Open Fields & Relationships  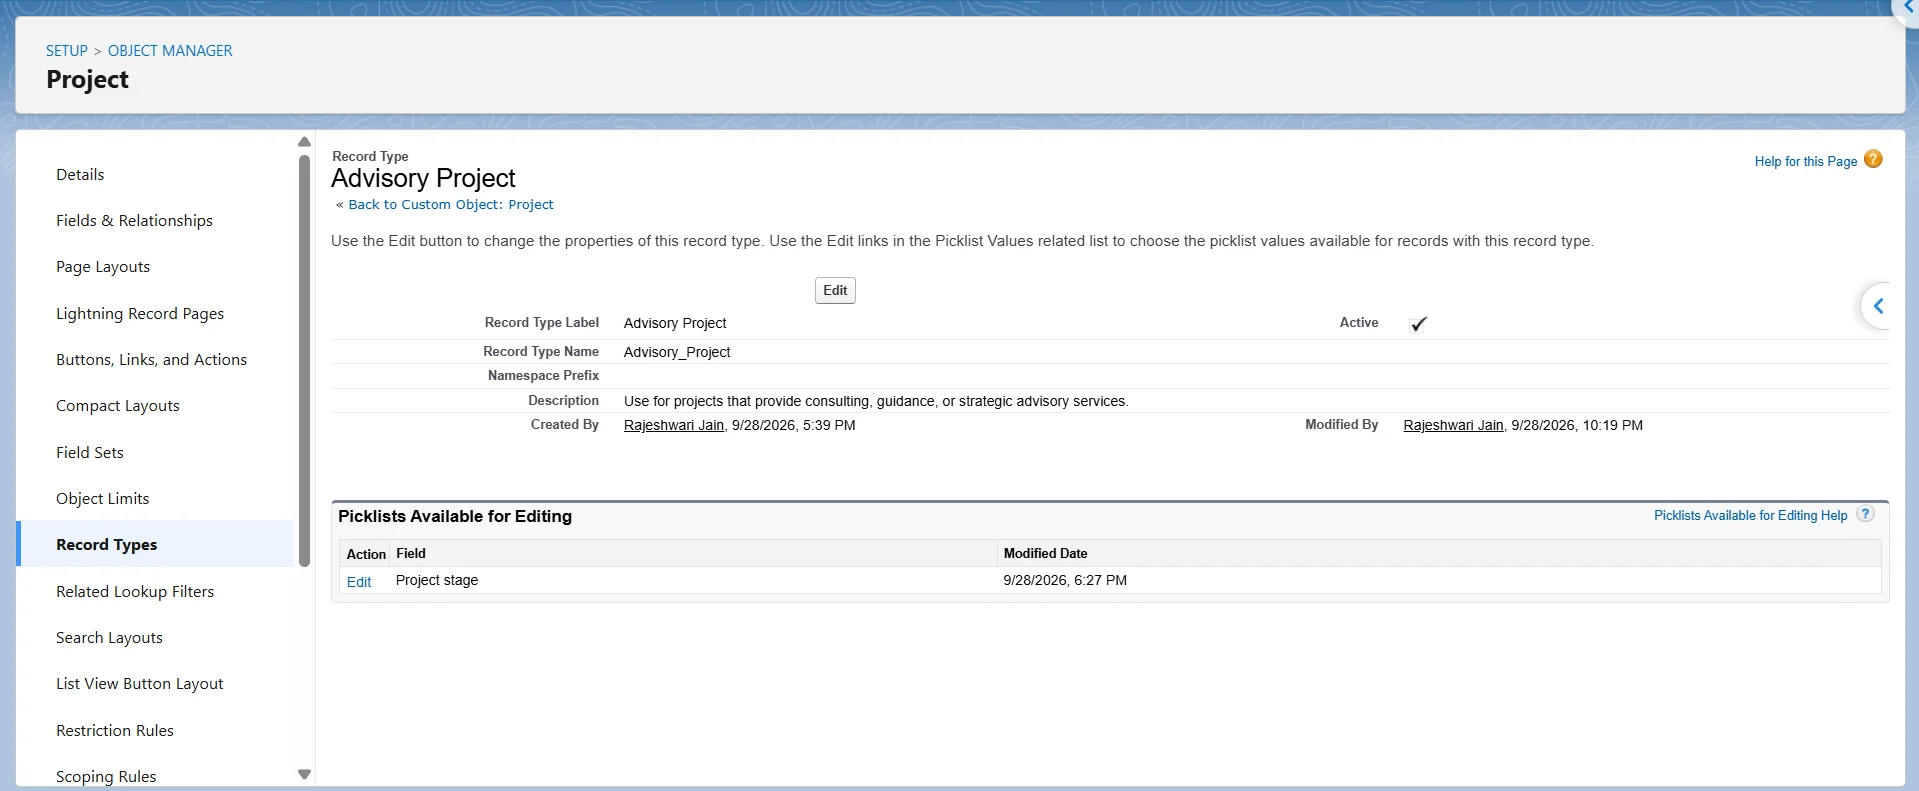pyautogui.click(x=134, y=220)
